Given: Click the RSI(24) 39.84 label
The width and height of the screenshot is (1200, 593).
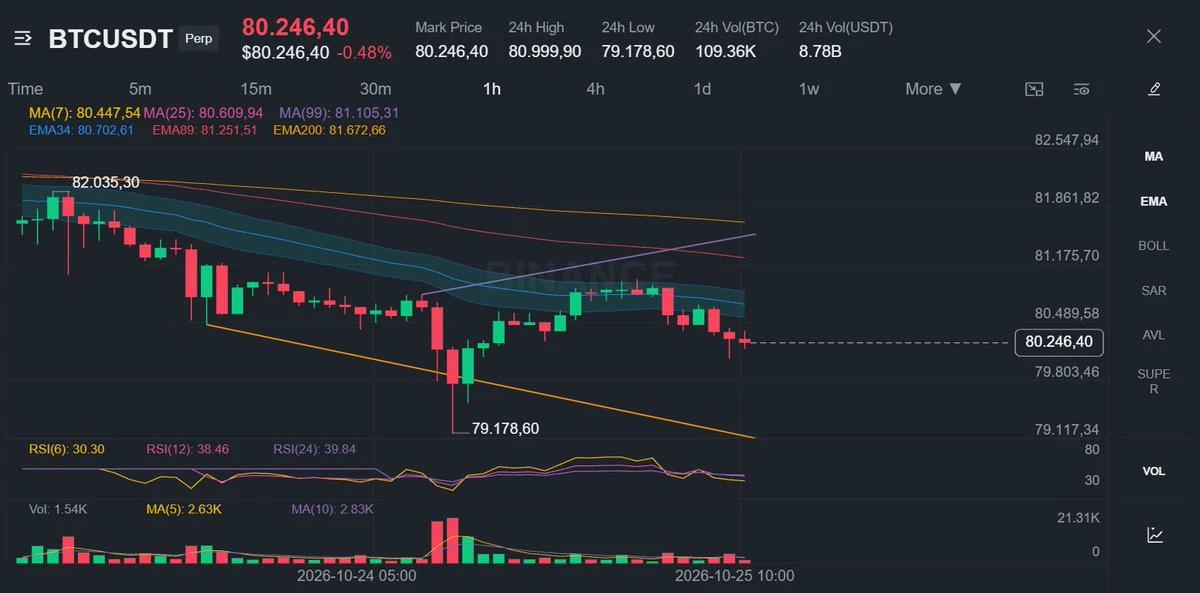Looking at the screenshot, I should click(x=314, y=449).
